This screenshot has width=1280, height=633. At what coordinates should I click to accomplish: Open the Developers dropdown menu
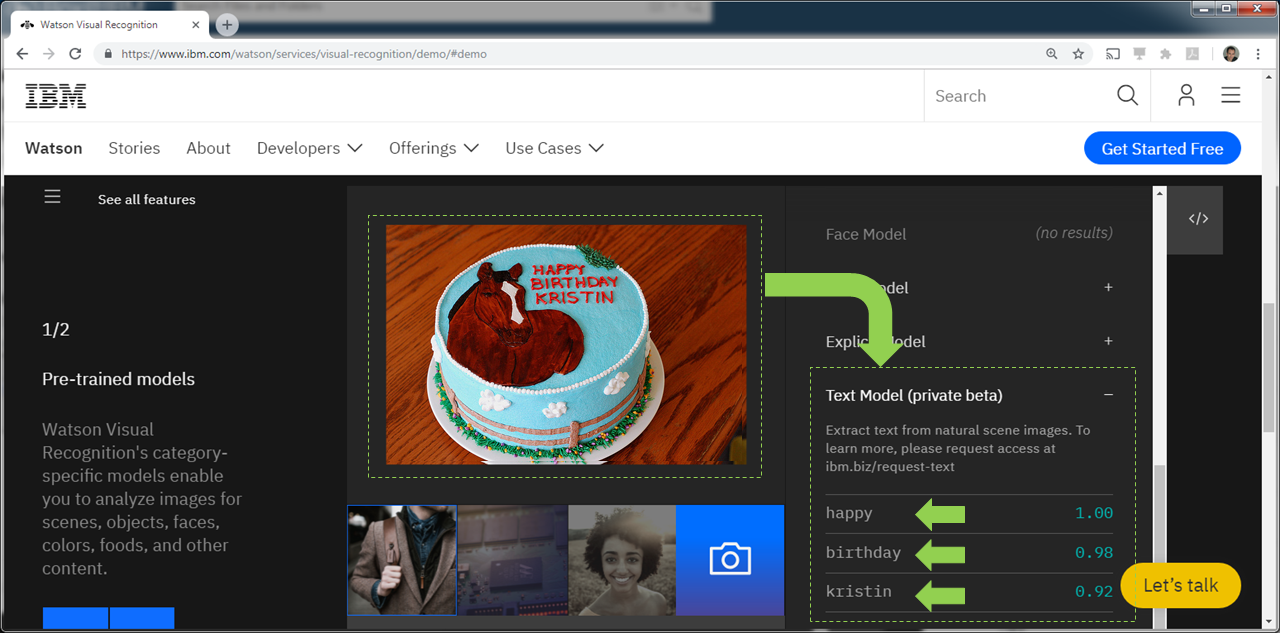[x=309, y=148]
